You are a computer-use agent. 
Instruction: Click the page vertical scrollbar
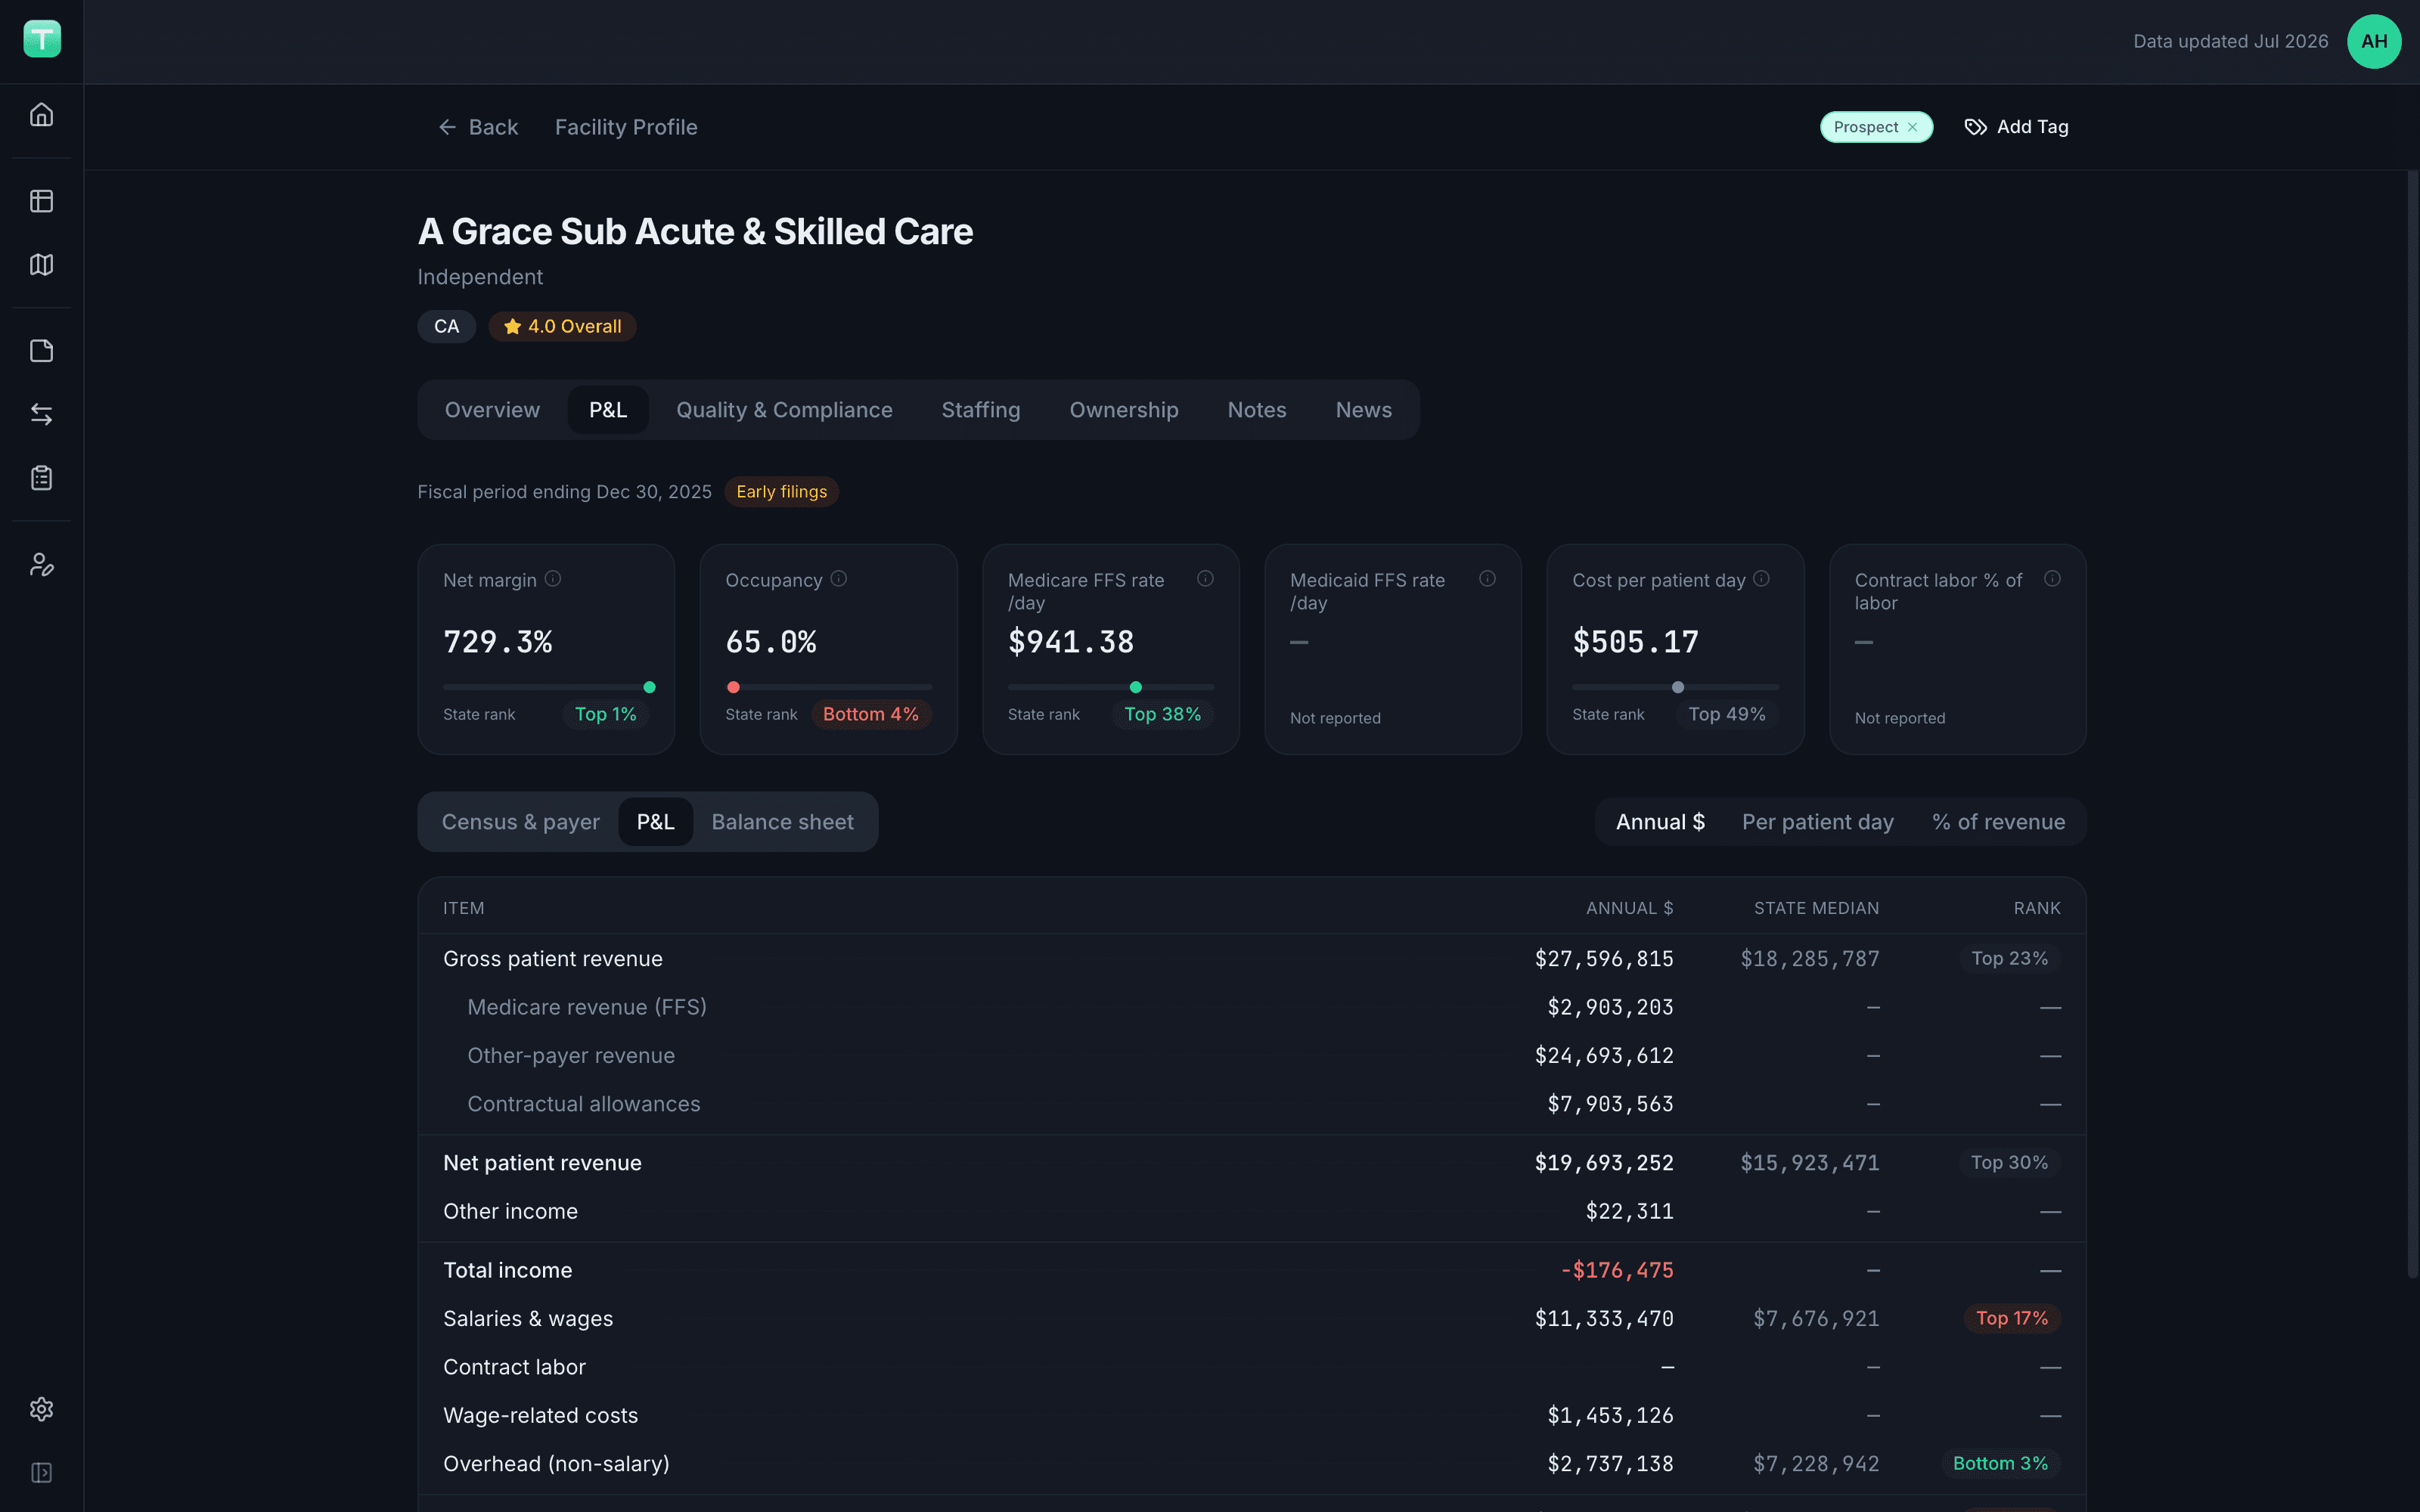[x=2412, y=724]
